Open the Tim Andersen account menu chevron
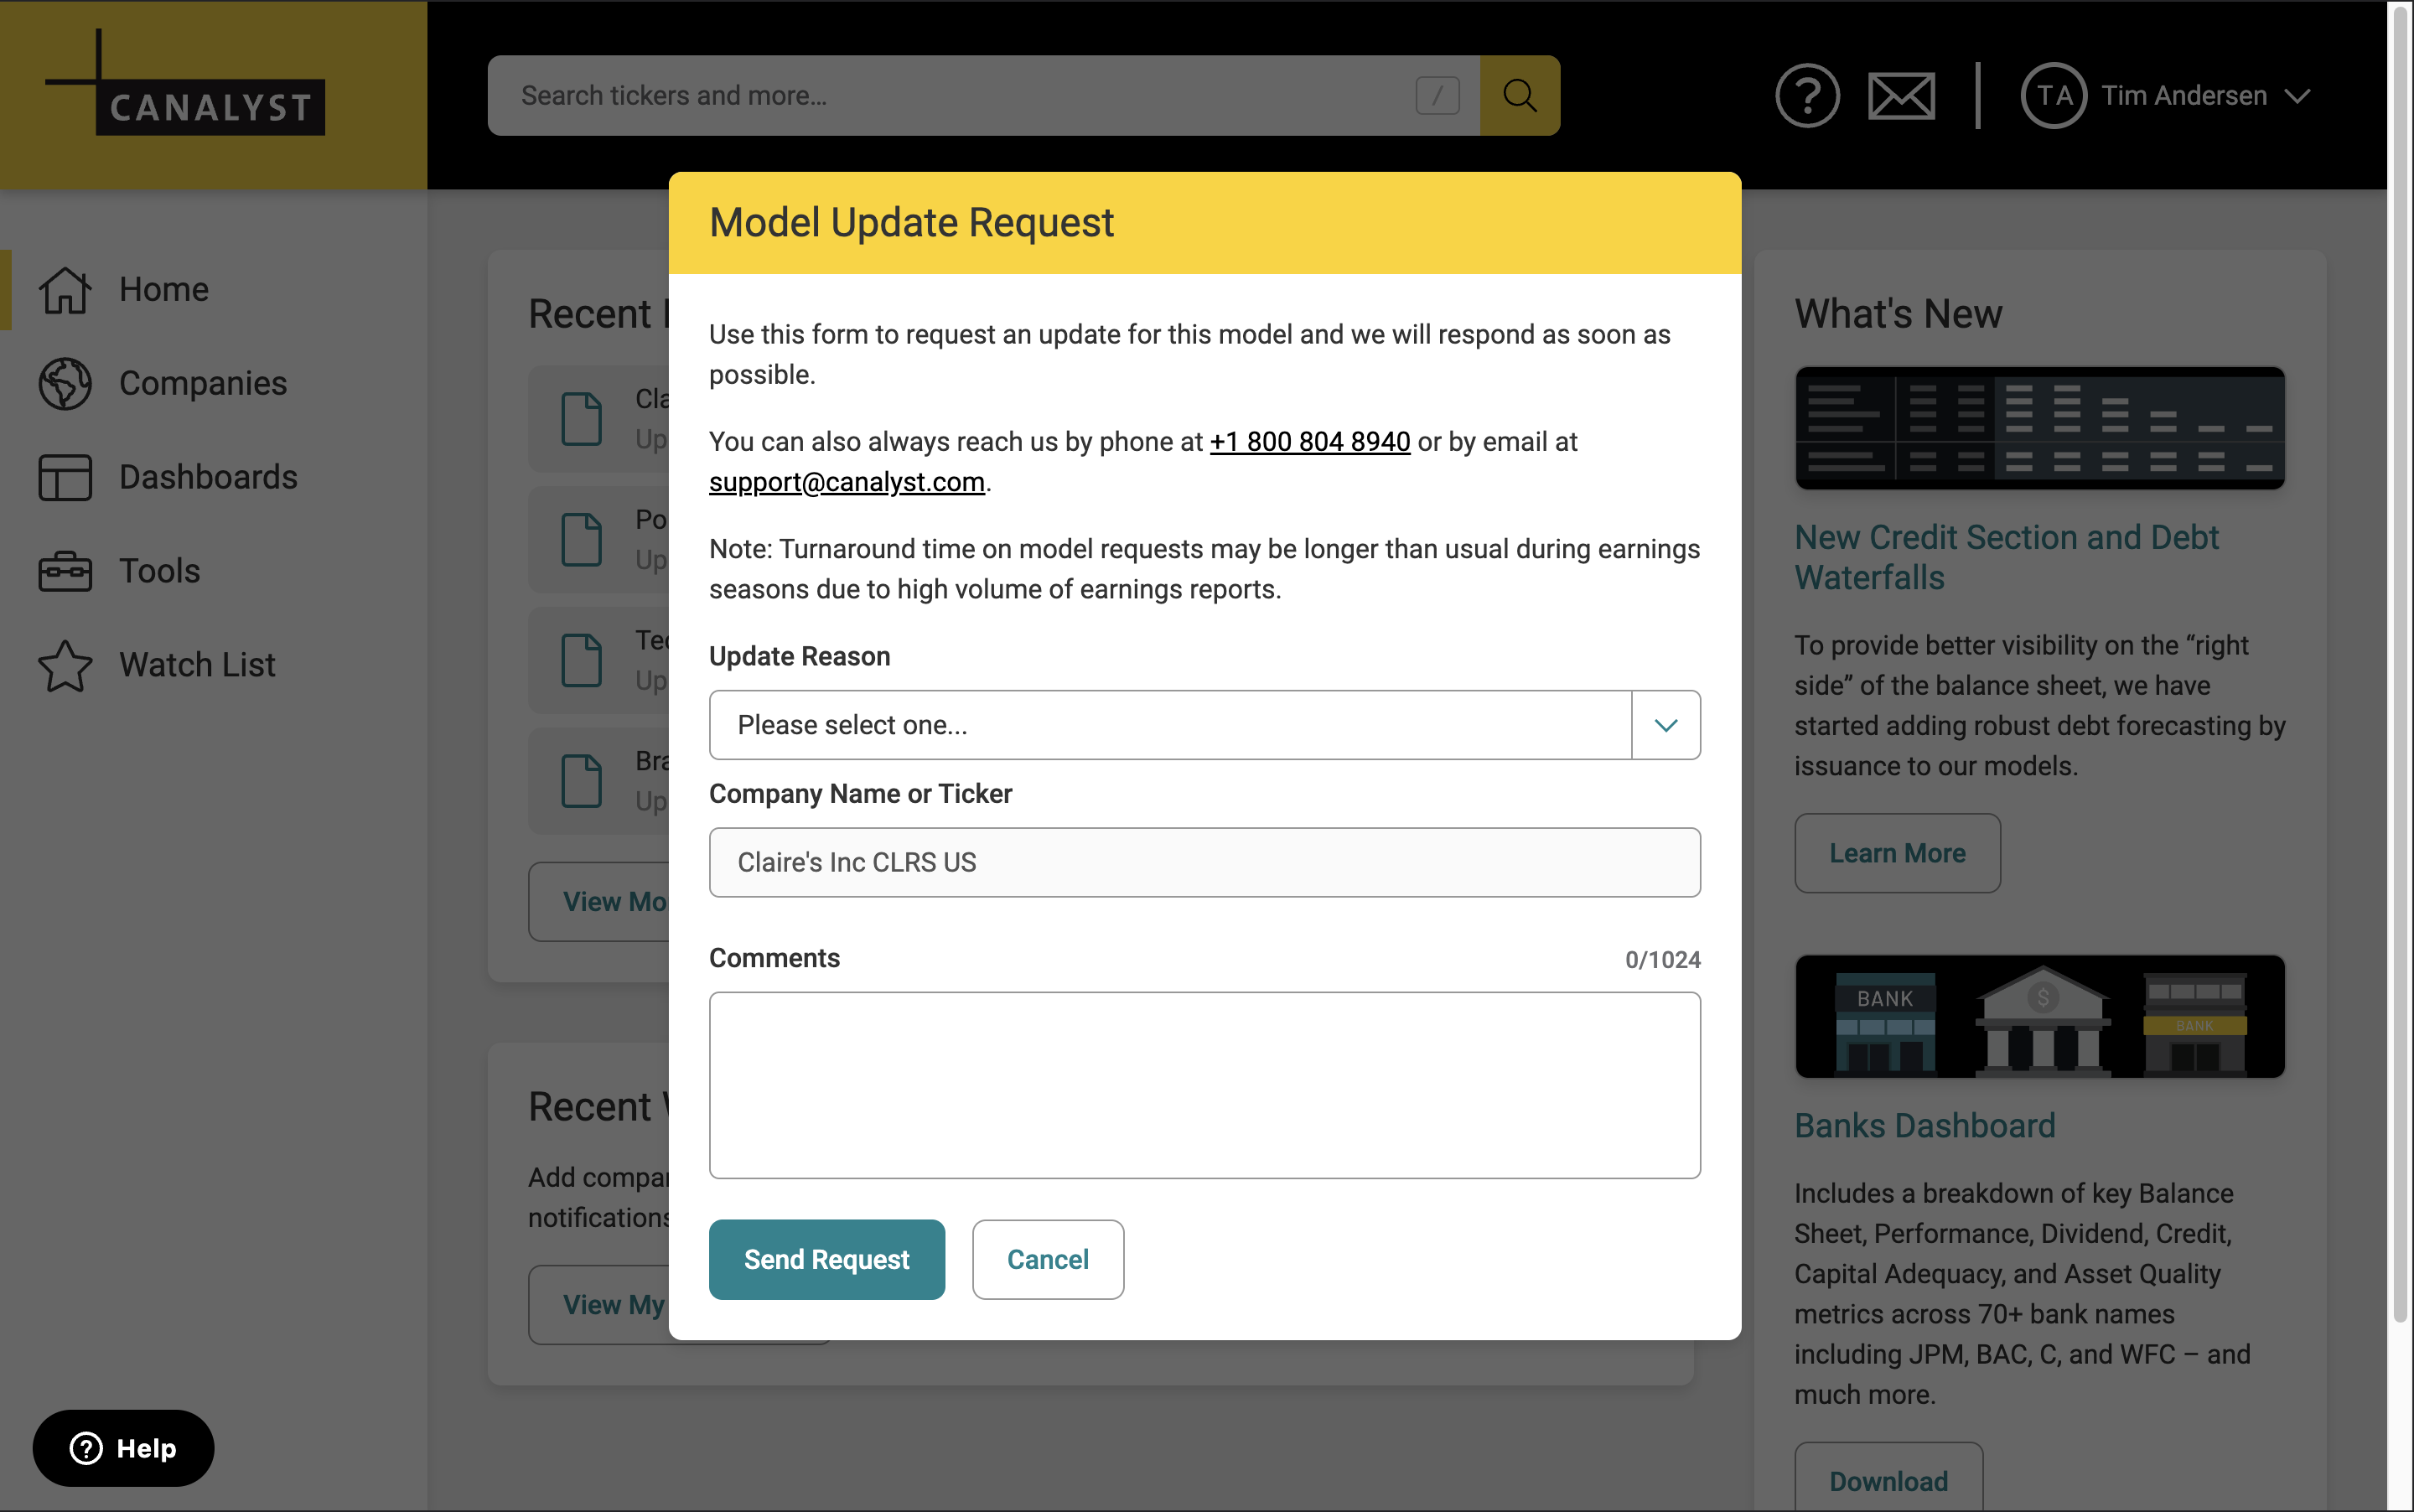The height and width of the screenshot is (1512, 2414). [x=2298, y=96]
